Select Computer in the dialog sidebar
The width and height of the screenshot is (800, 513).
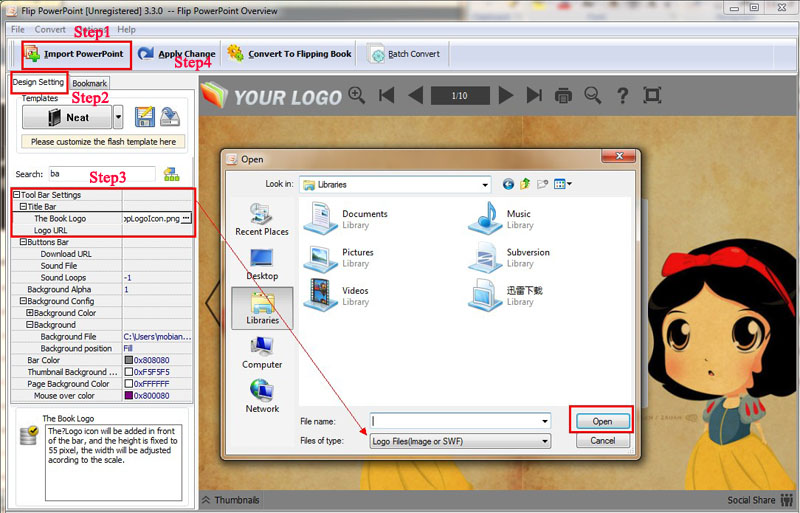pyautogui.click(x=262, y=353)
